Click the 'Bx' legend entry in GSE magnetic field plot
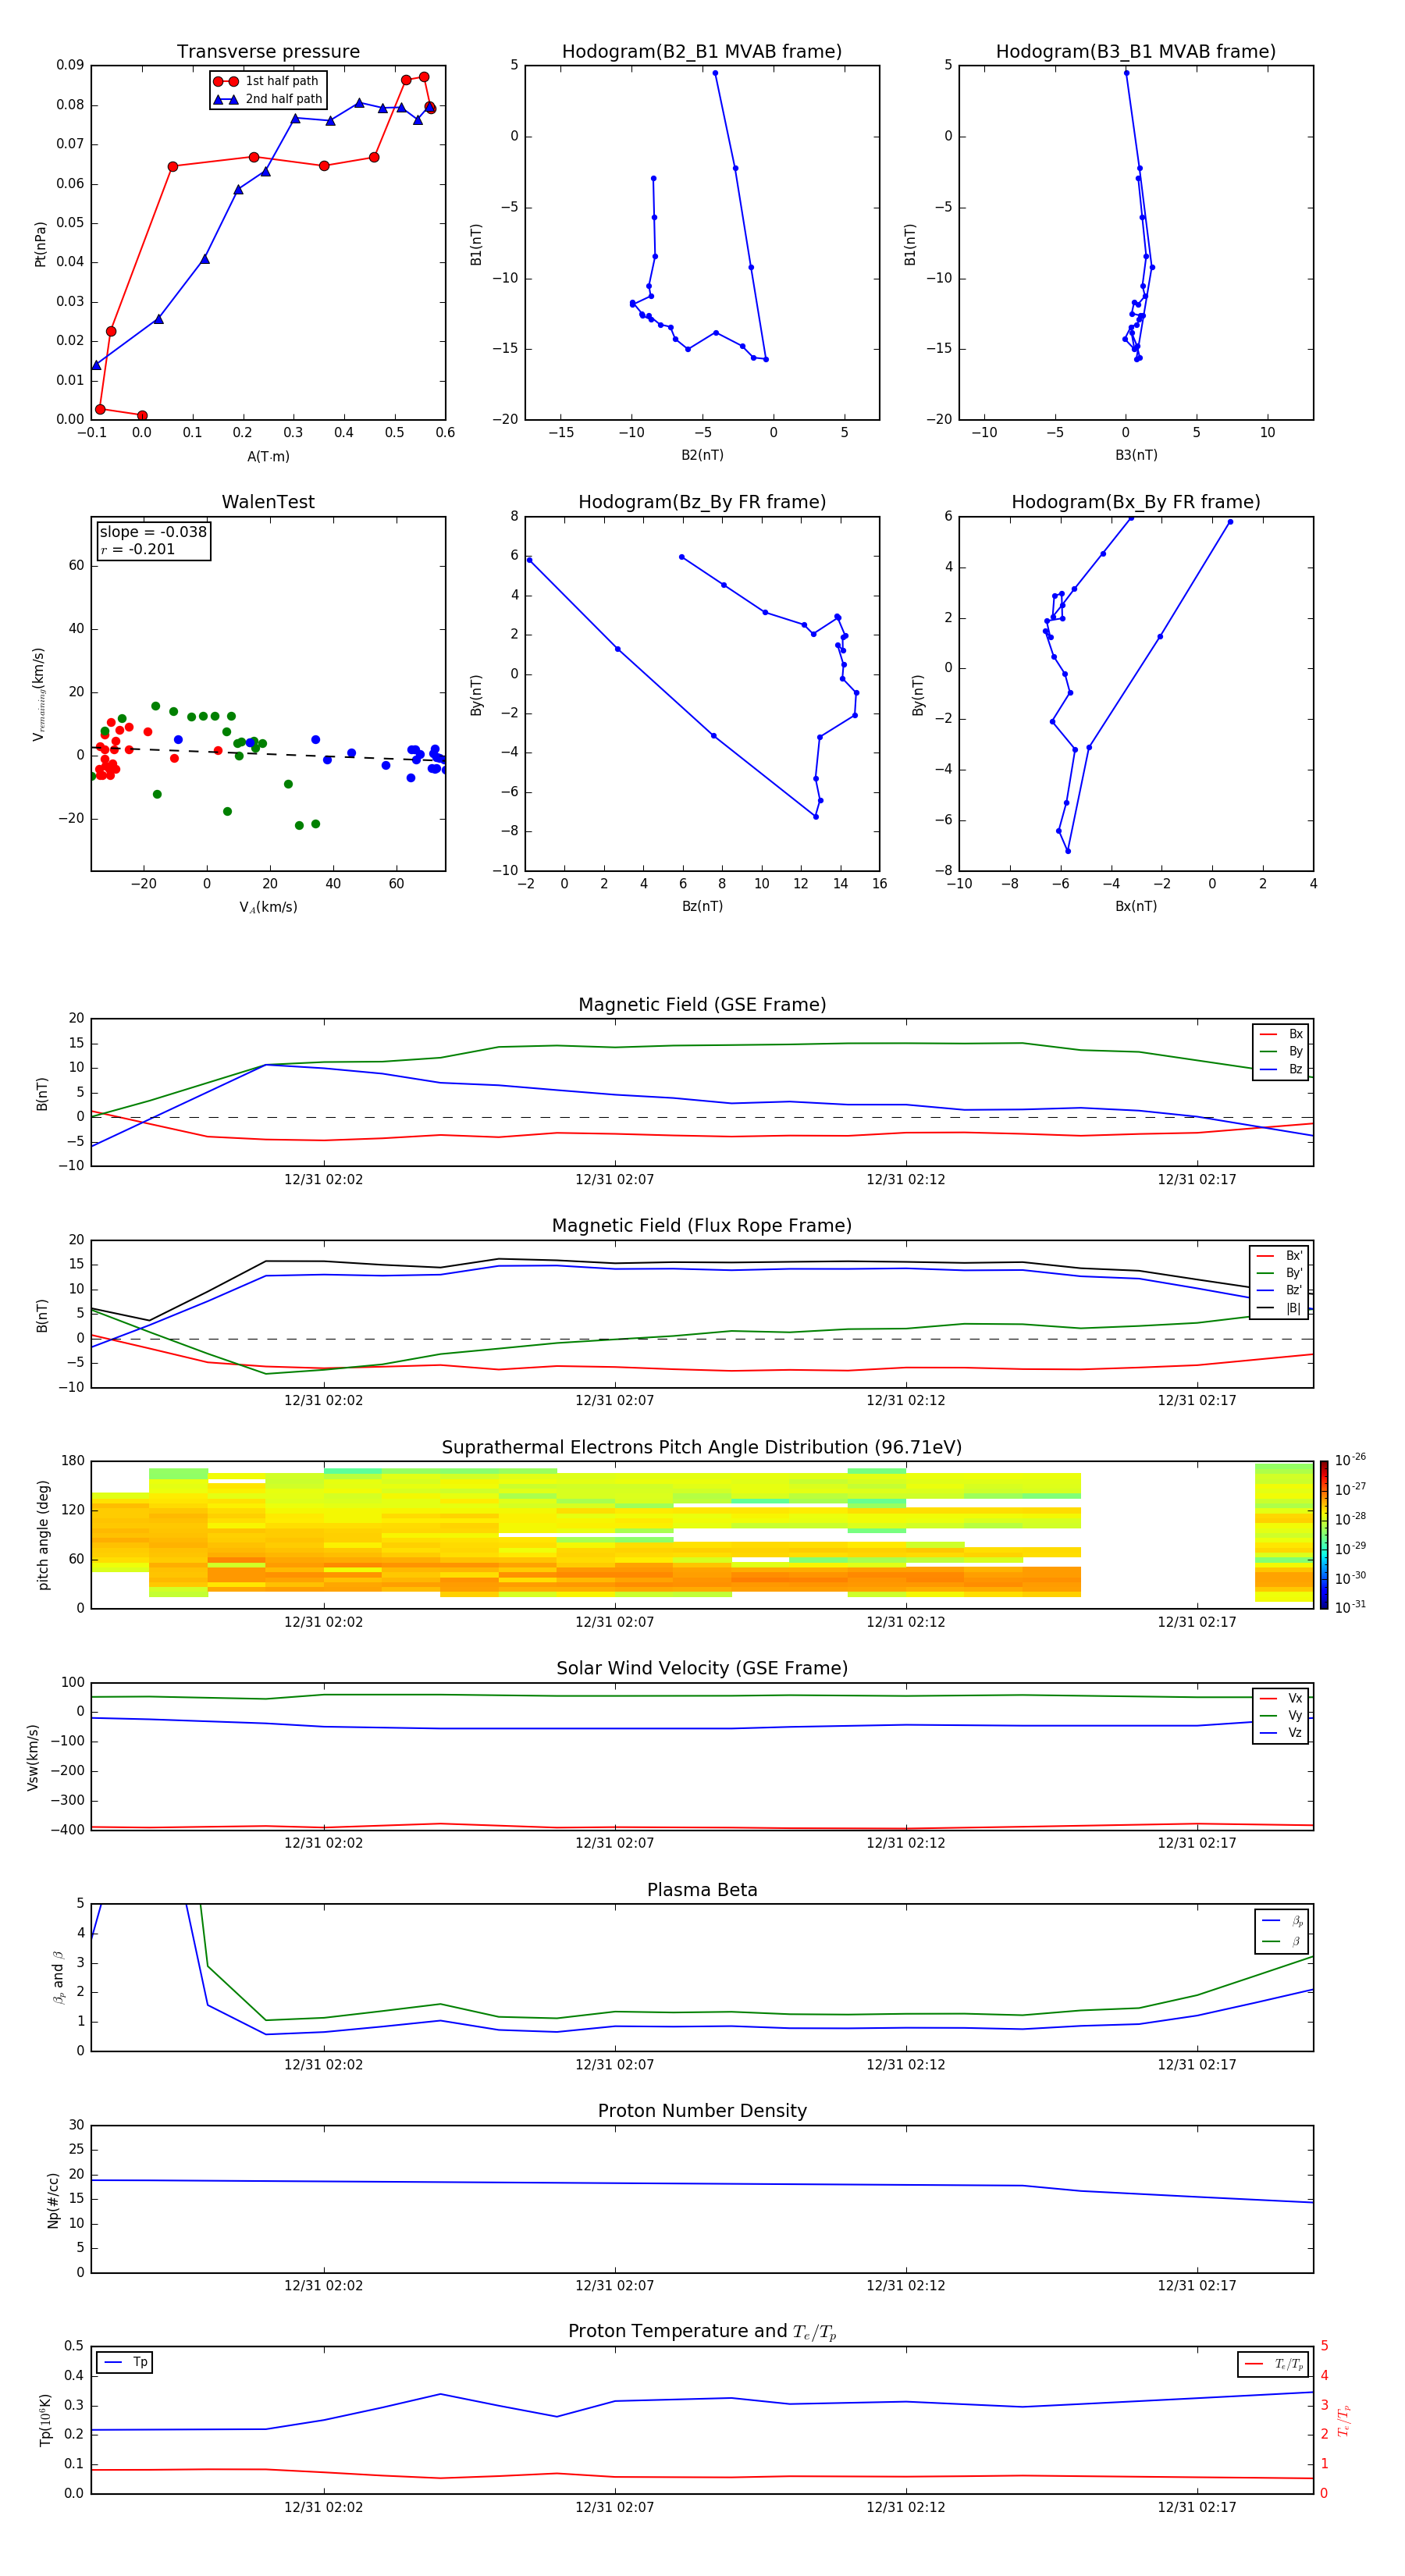Viewport: 1405px width, 2576px height. pos(1281,1034)
